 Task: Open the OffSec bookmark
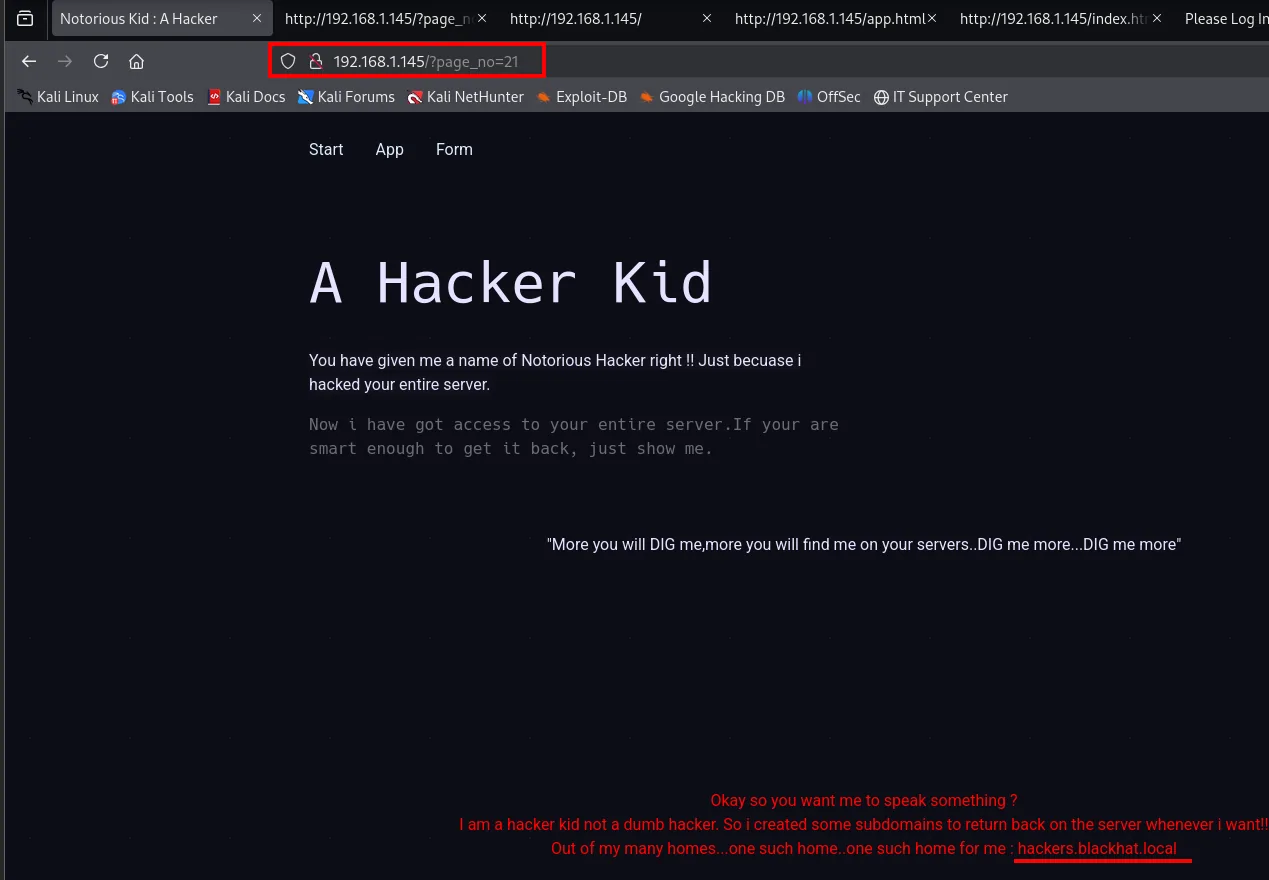(x=829, y=97)
